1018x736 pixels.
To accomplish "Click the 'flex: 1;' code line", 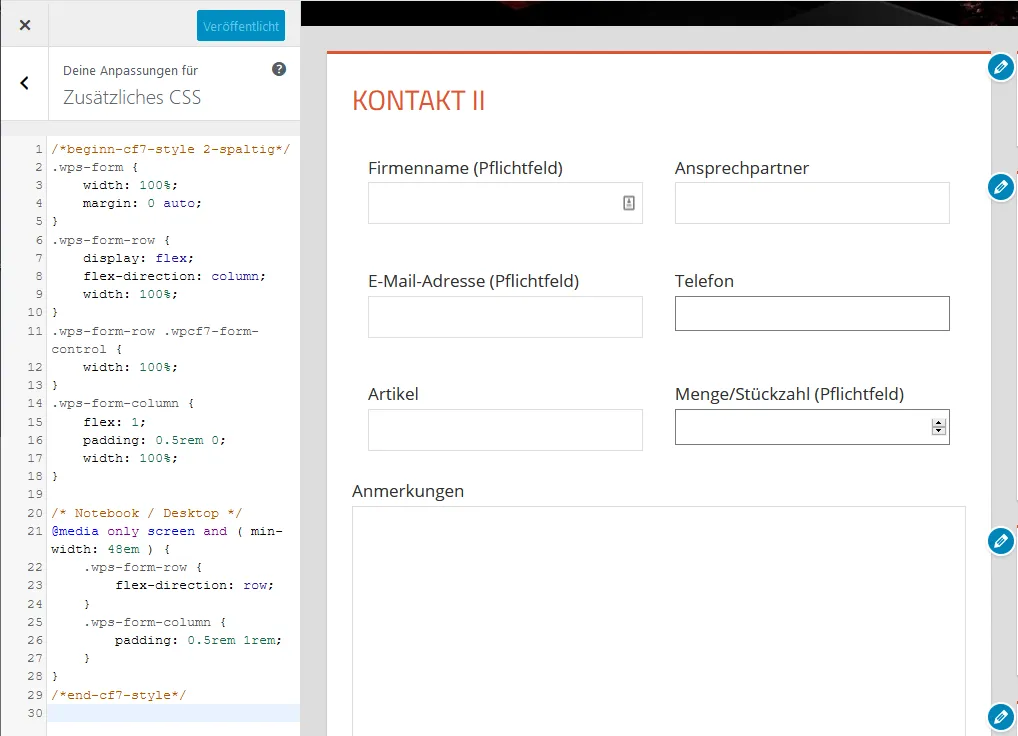I will 114,422.
